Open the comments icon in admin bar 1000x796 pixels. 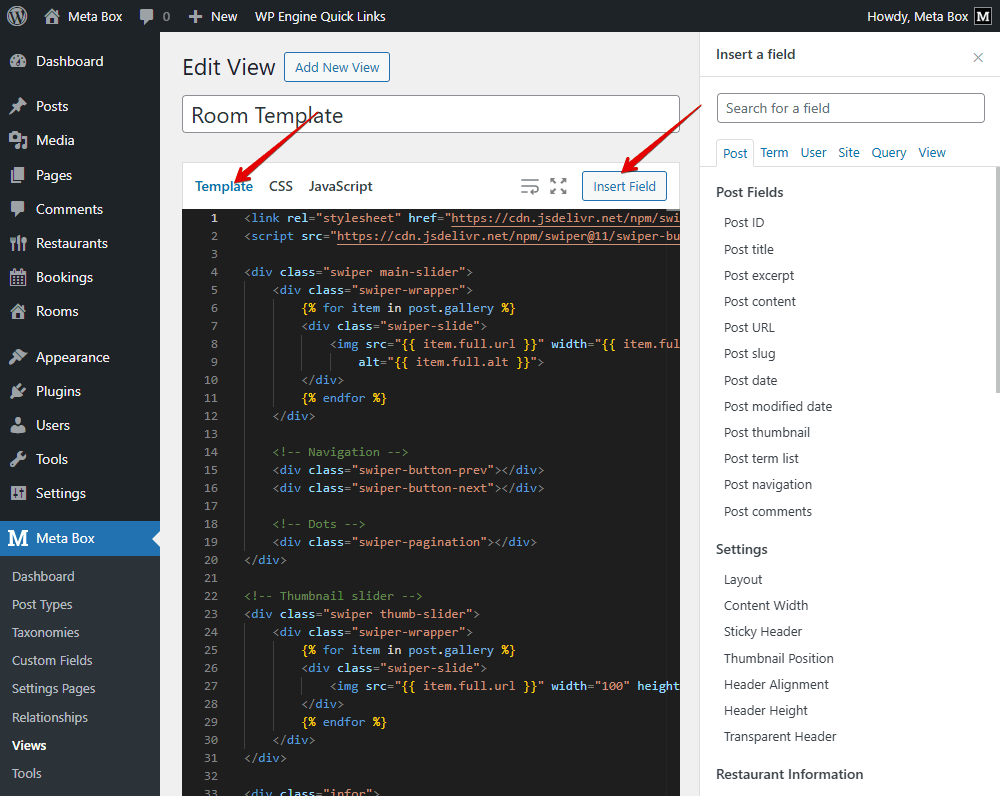[x=146, y=16]
